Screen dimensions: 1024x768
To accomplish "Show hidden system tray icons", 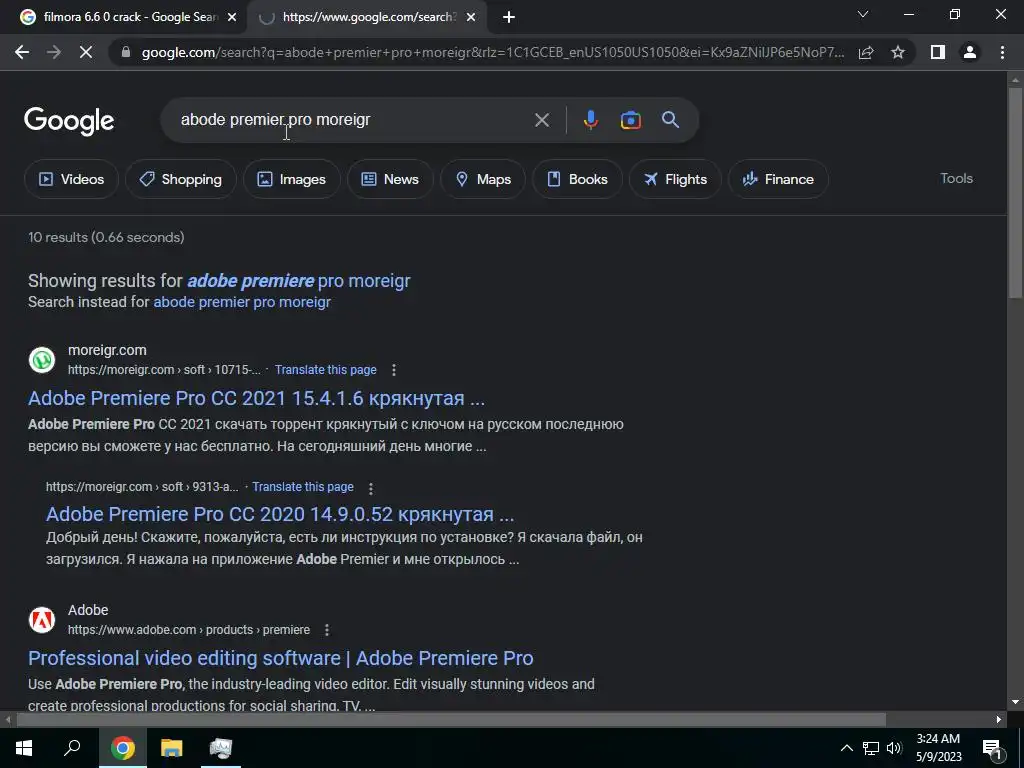I will coord(846,748).
